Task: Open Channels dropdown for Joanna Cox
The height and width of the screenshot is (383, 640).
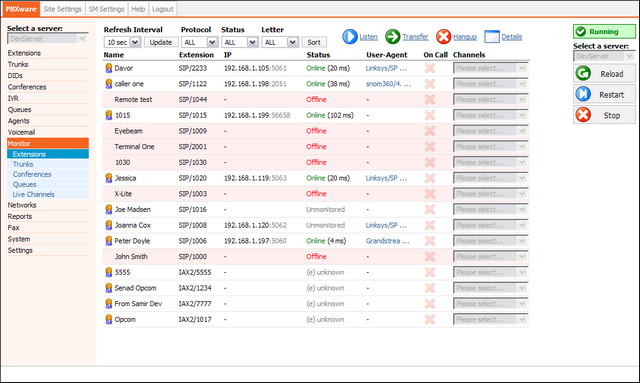Action: pyautogui.click(x=490, y=225)
